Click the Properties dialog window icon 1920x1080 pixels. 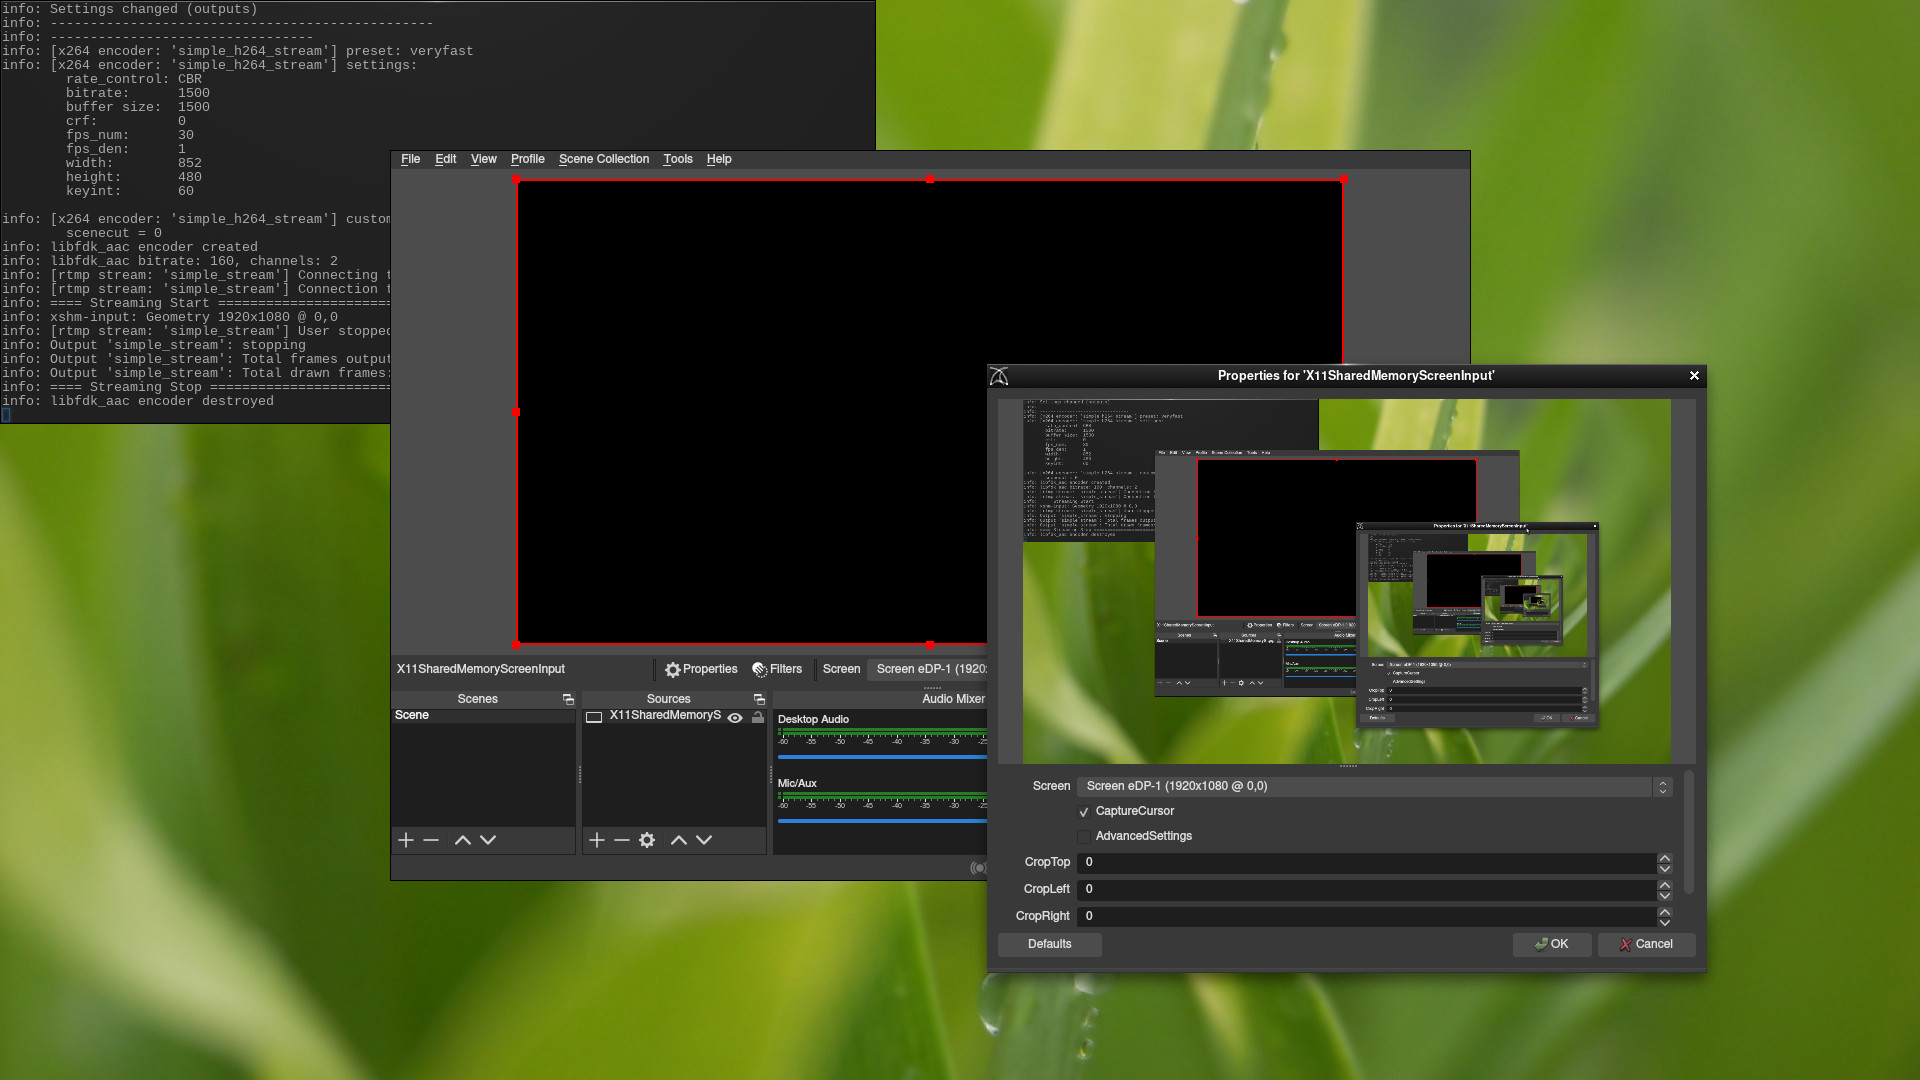(x=999, y=376)
